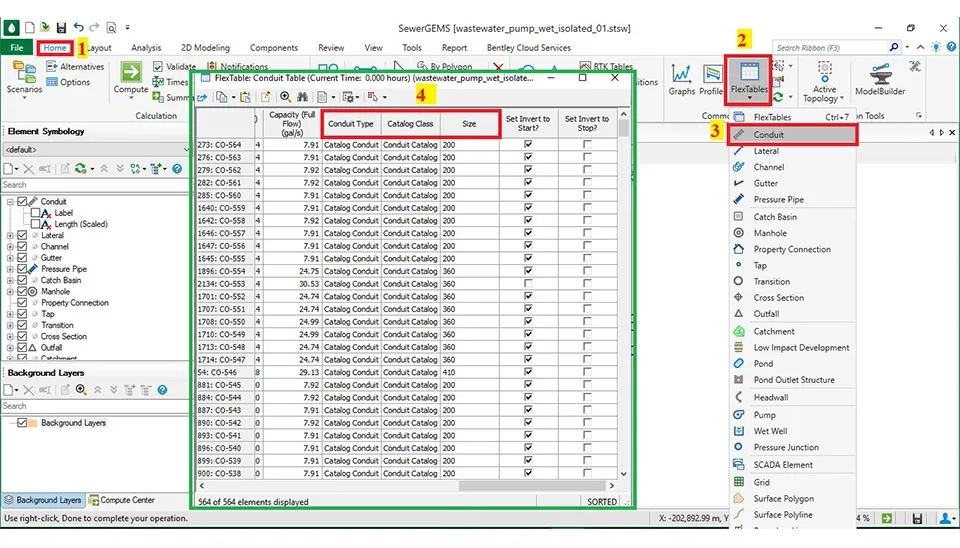Sort by the Conduit Type column header
960x548 pixels.
coord(351,123)
